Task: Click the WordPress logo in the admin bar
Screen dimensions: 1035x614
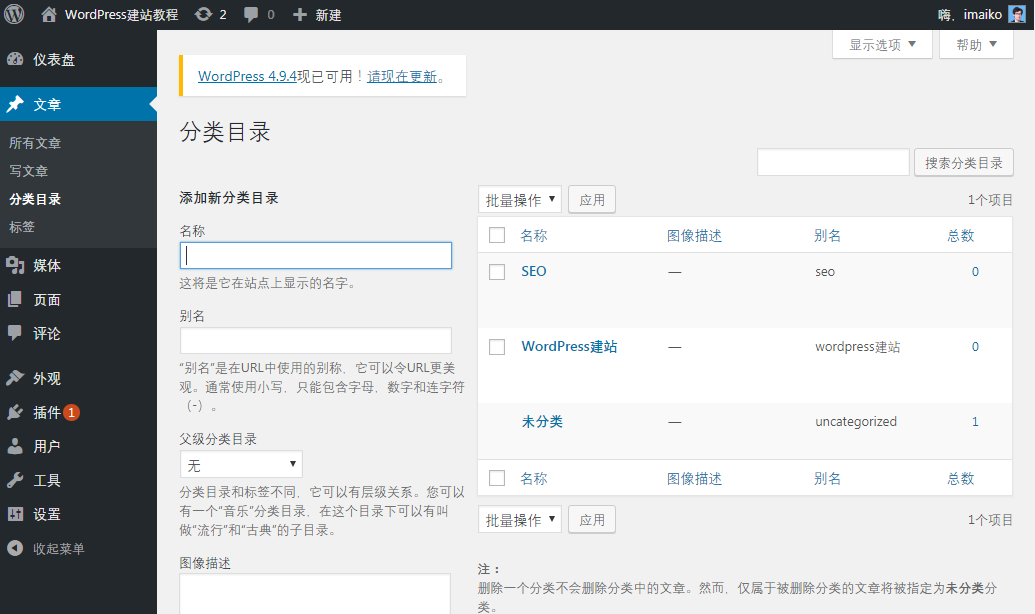Action: coord(13,14)
